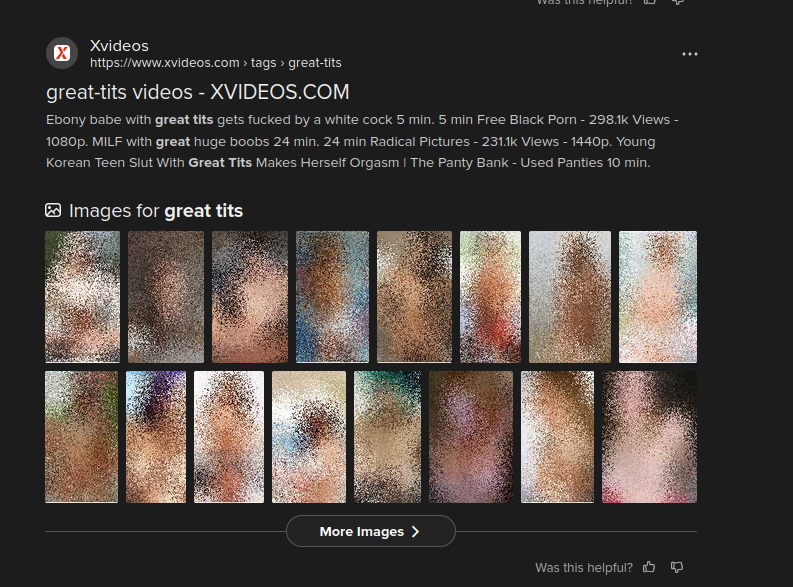Click the Xvideos site favicon icon
793x587 pixels.
coord(62,53)
